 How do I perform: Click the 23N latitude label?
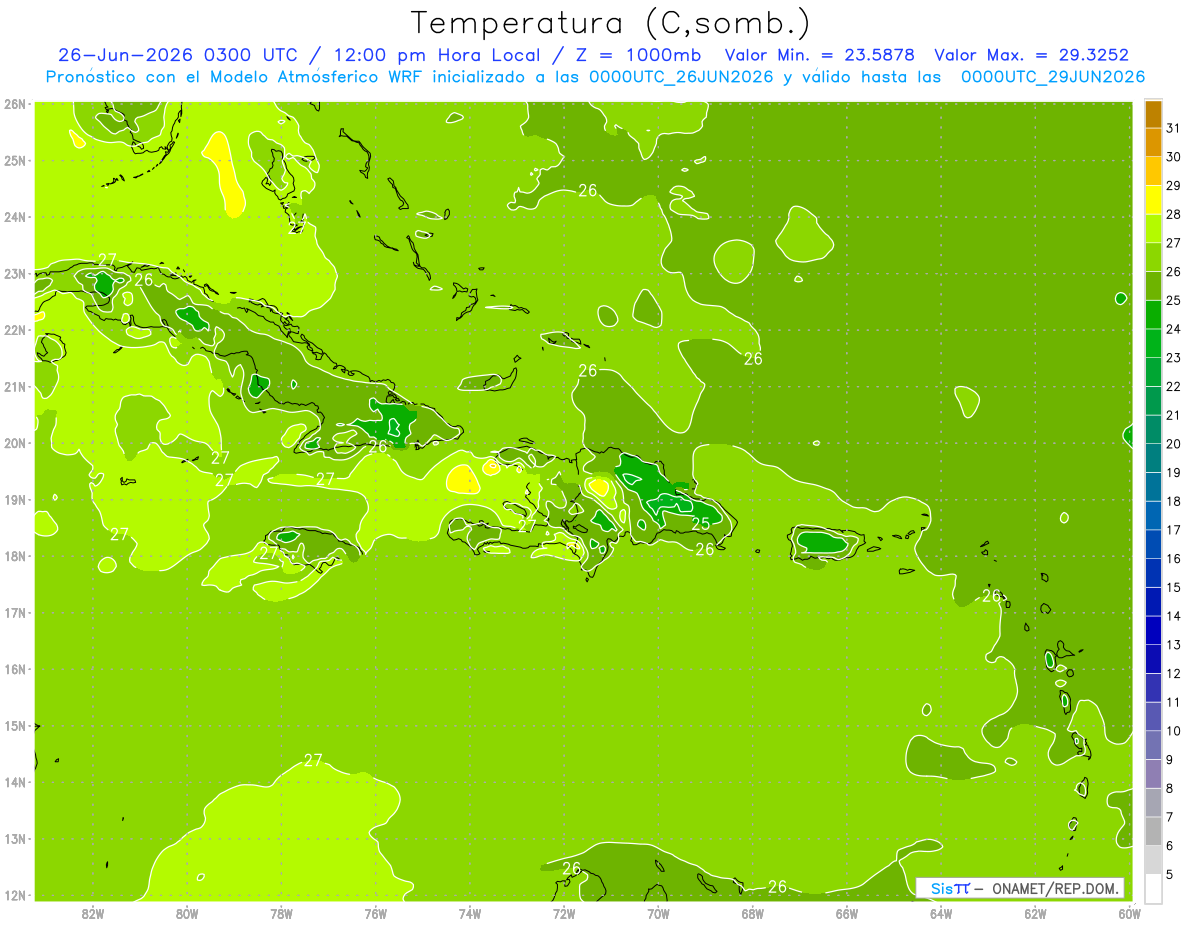tap(15, 273)
